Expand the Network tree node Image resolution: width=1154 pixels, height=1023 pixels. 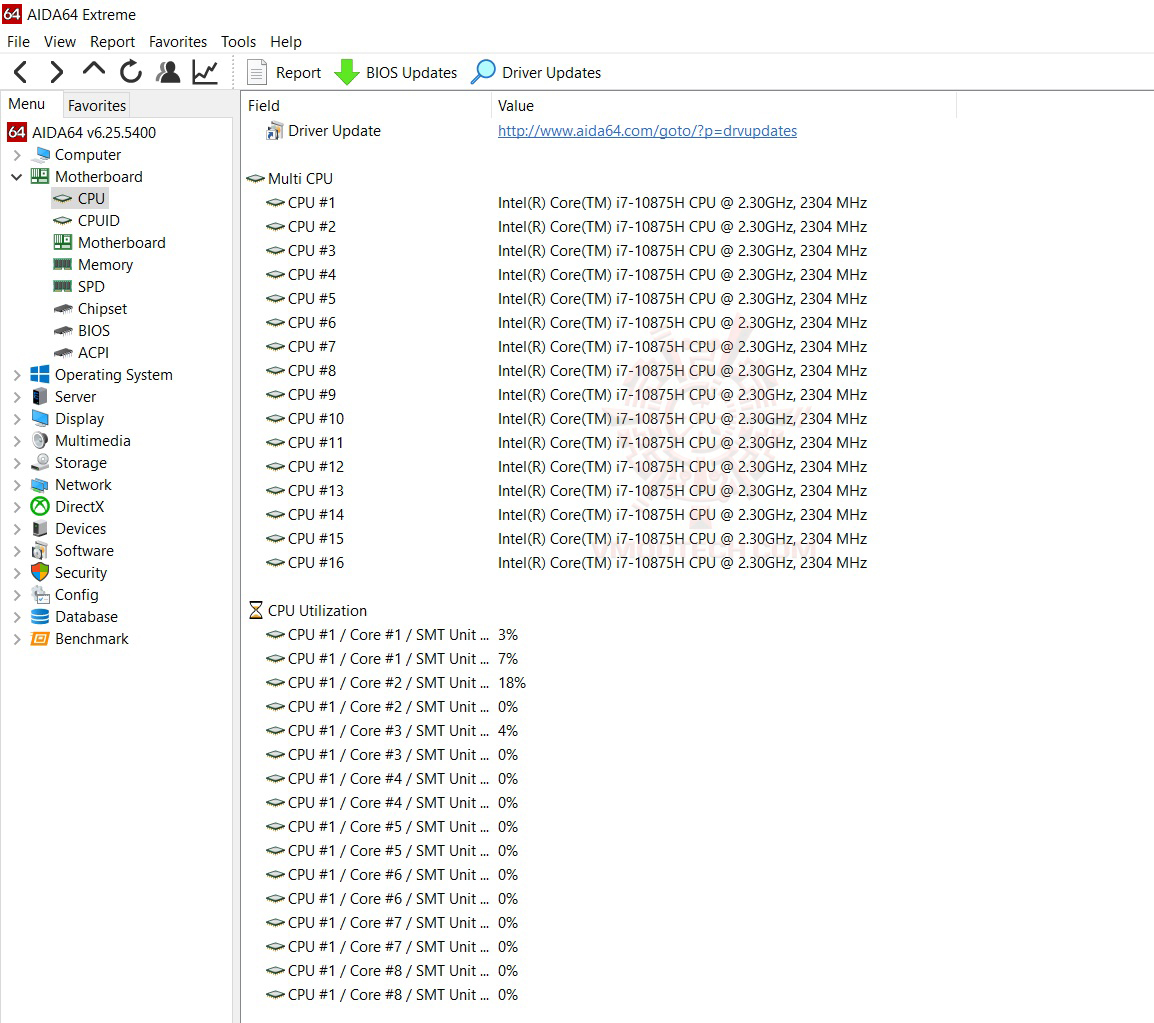pyautogui.click(x=17, y=486)
